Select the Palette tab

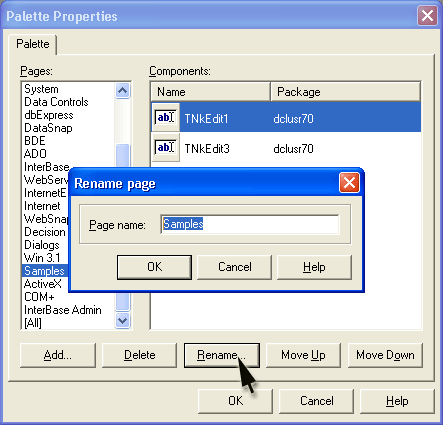33,44
